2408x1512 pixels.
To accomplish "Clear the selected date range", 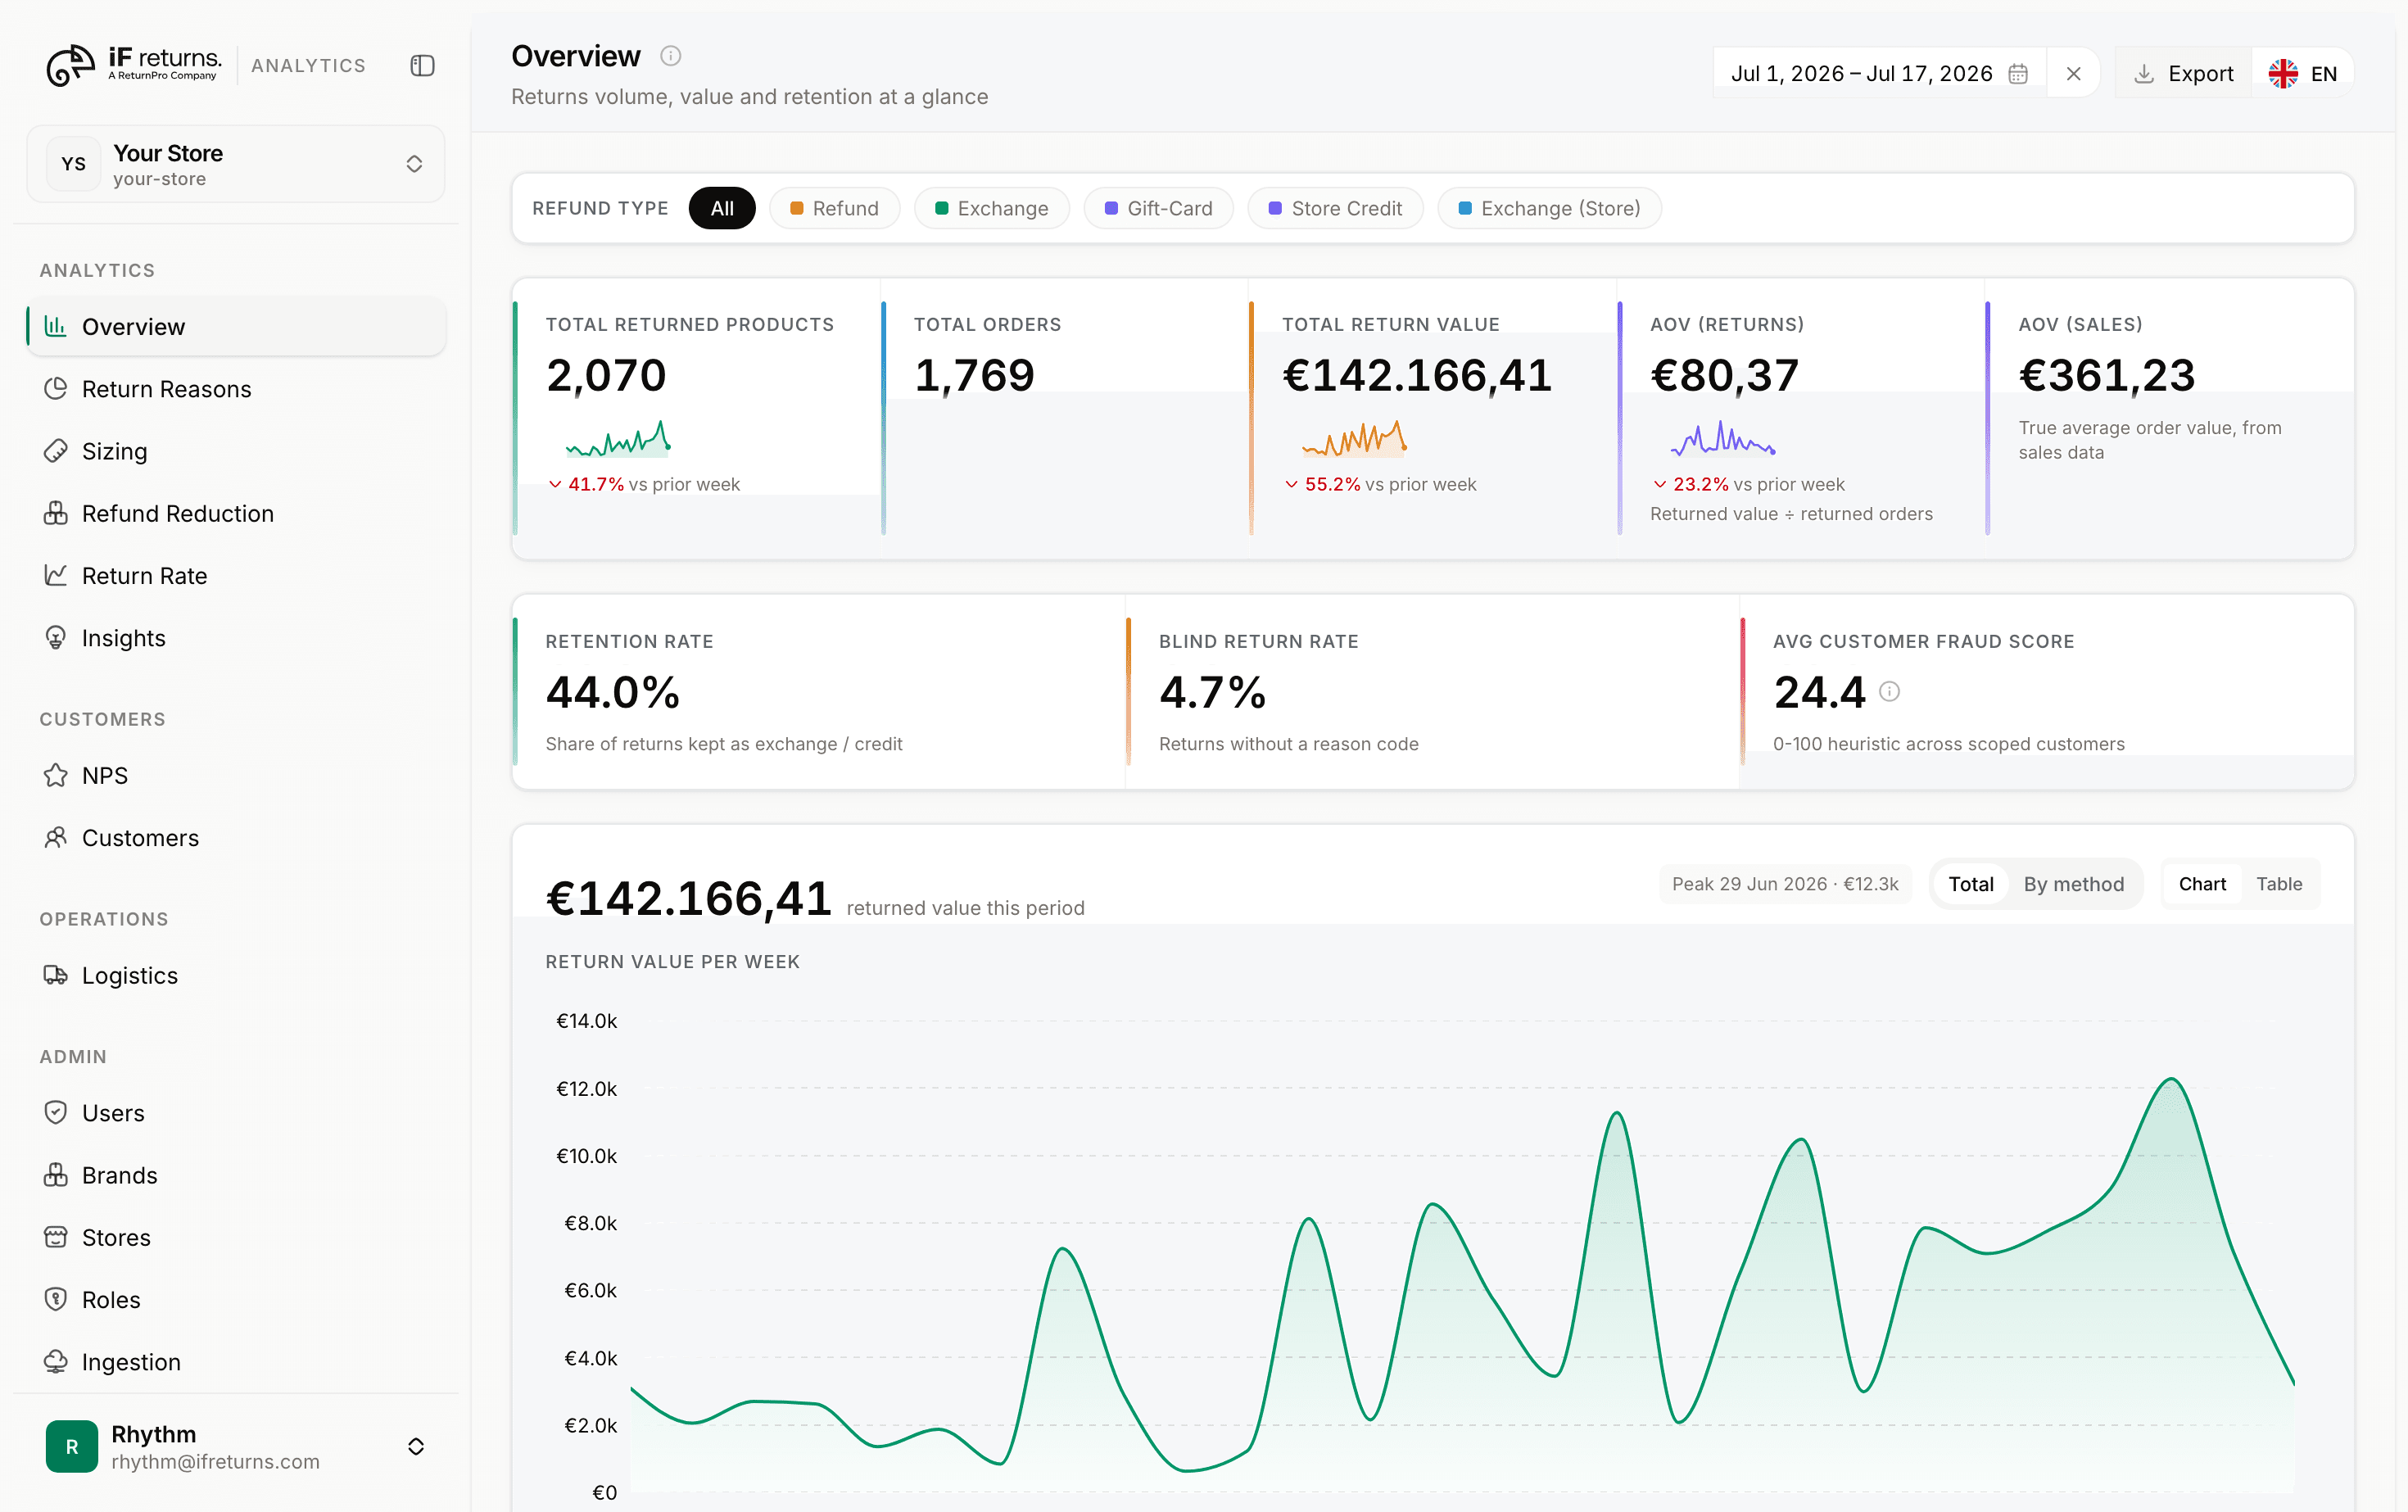I will (2073, 74).
